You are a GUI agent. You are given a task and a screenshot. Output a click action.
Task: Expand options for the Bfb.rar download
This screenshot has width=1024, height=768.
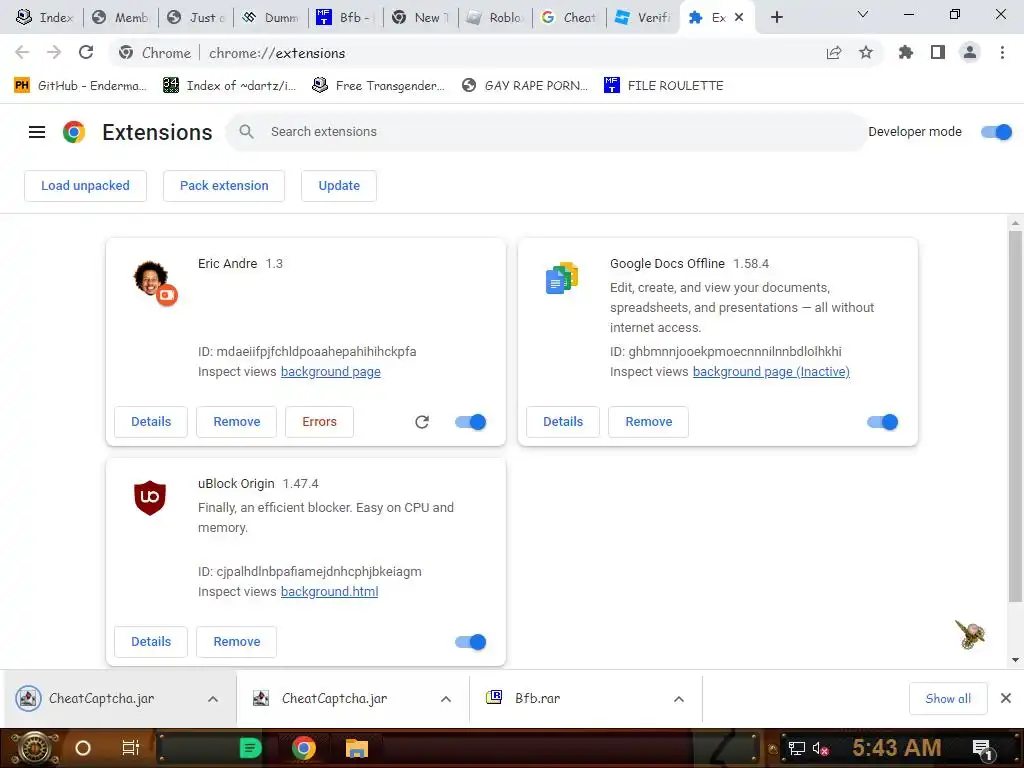click(x=679, y=699)
